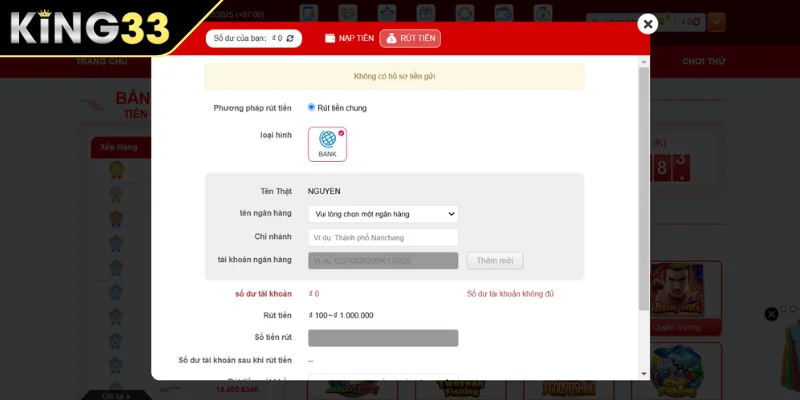Image resolution: width=800 pixels, height=400 pixels.
Task: Click the real name value NGUYEN
Action: click(x=324, y=191)
